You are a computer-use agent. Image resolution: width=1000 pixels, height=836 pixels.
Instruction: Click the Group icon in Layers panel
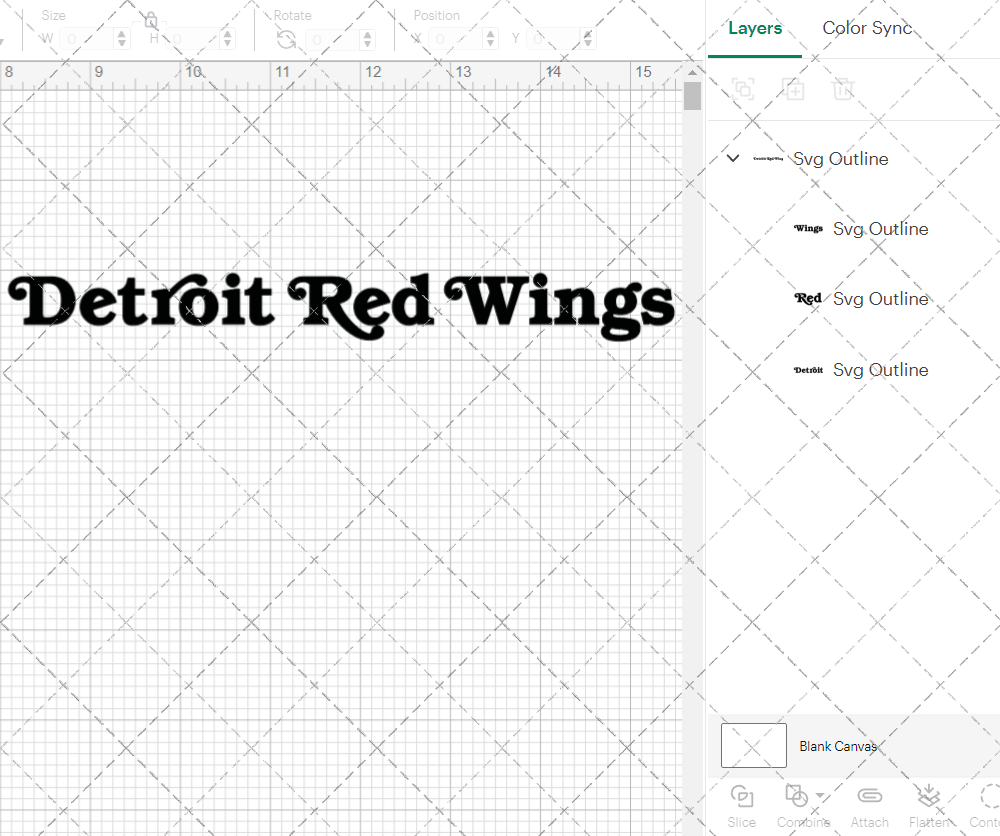pos(743,89)
